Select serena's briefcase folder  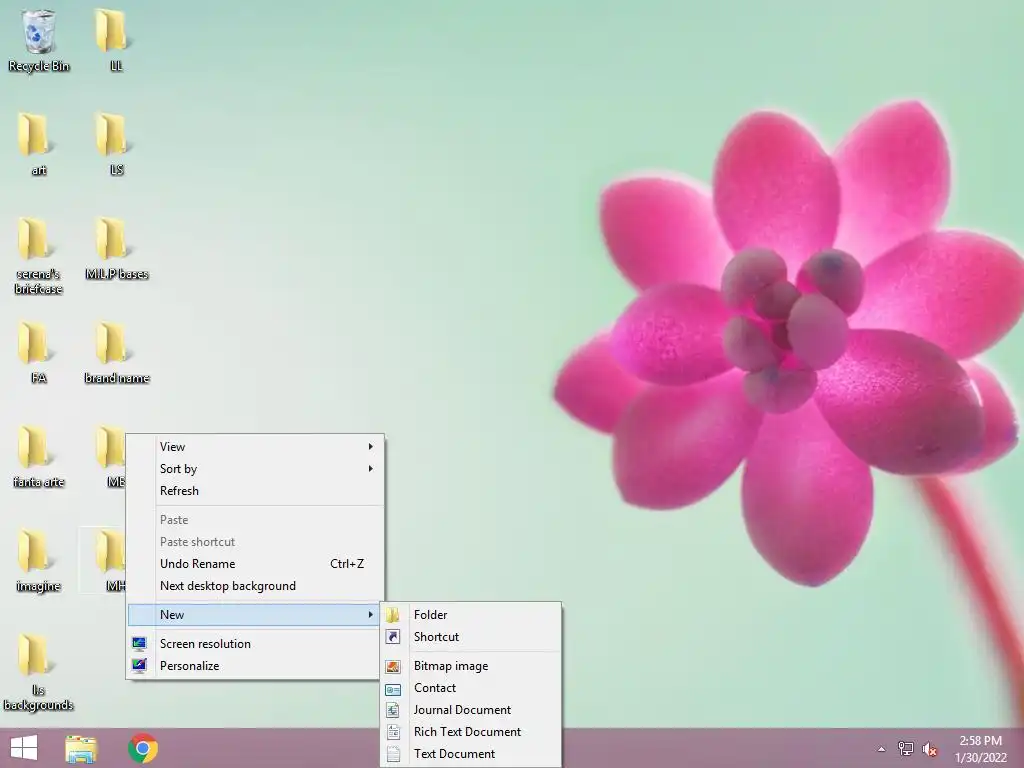38,256
